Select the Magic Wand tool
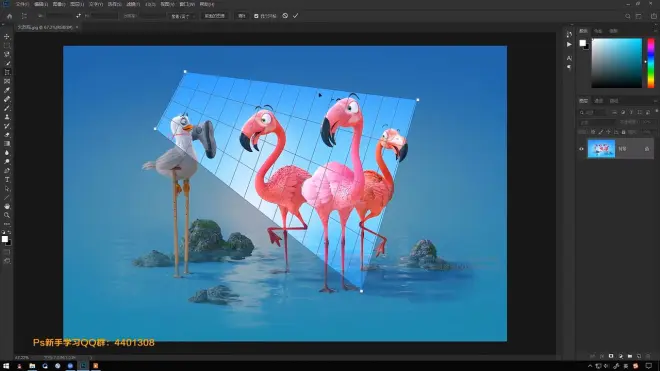 point(7,63)
